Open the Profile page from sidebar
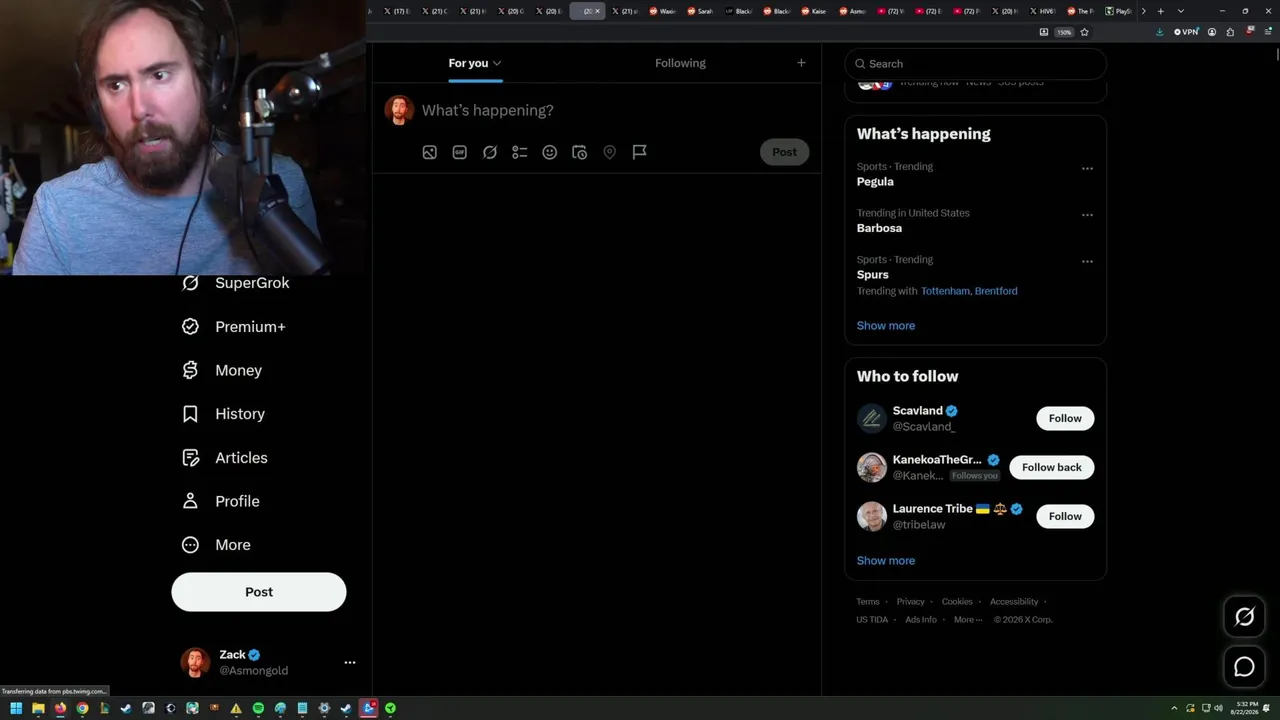Image resolution: width=1280 pixels, height=720 pixels. (x=221, y=501)
